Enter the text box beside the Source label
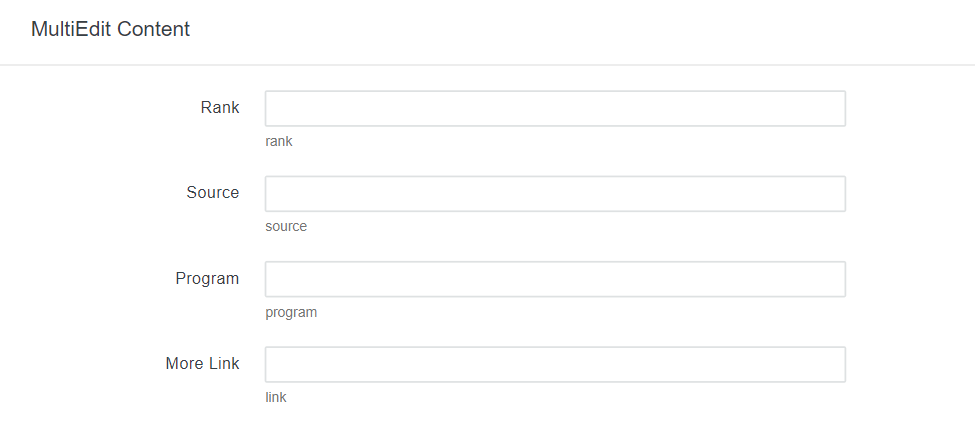 [x=555, y=194]
